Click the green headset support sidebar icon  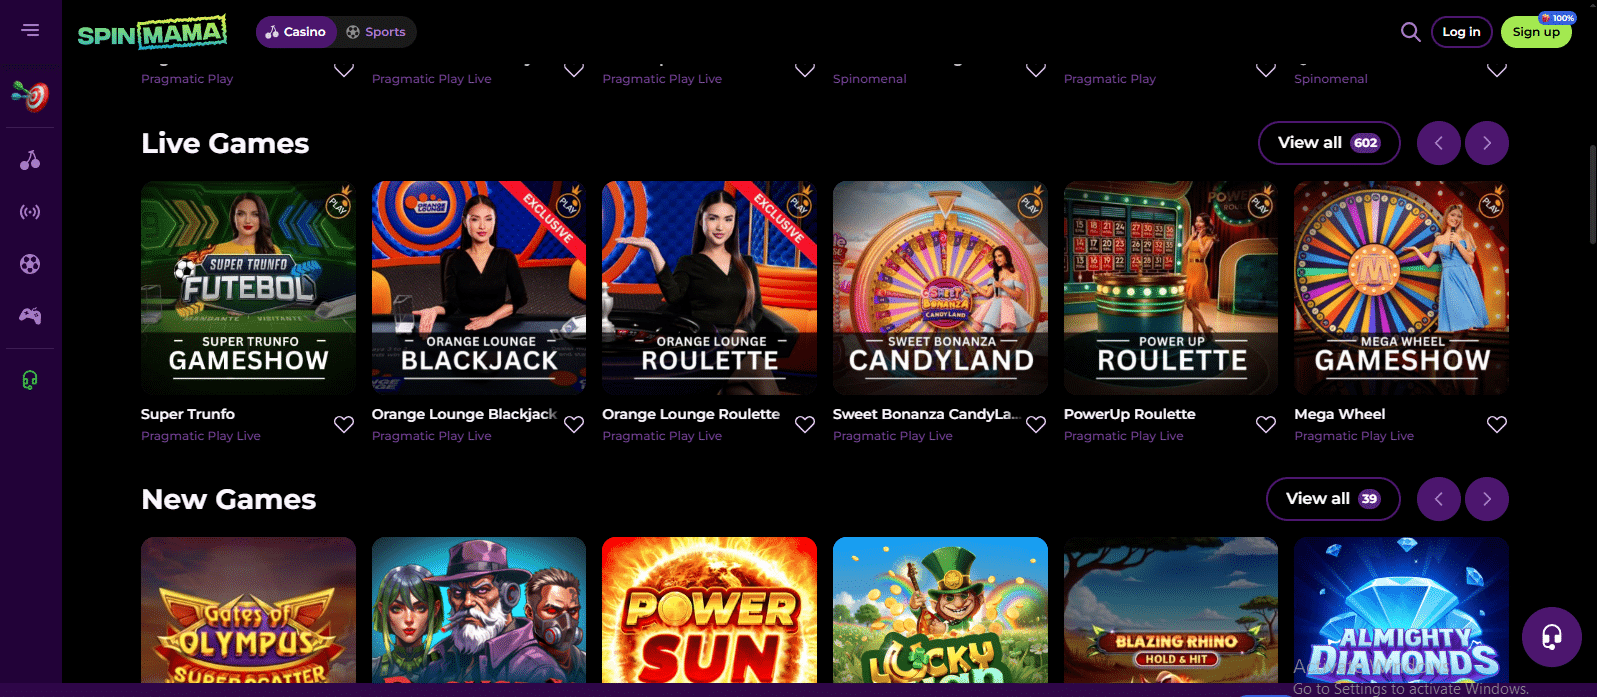(x=30, y=380)
